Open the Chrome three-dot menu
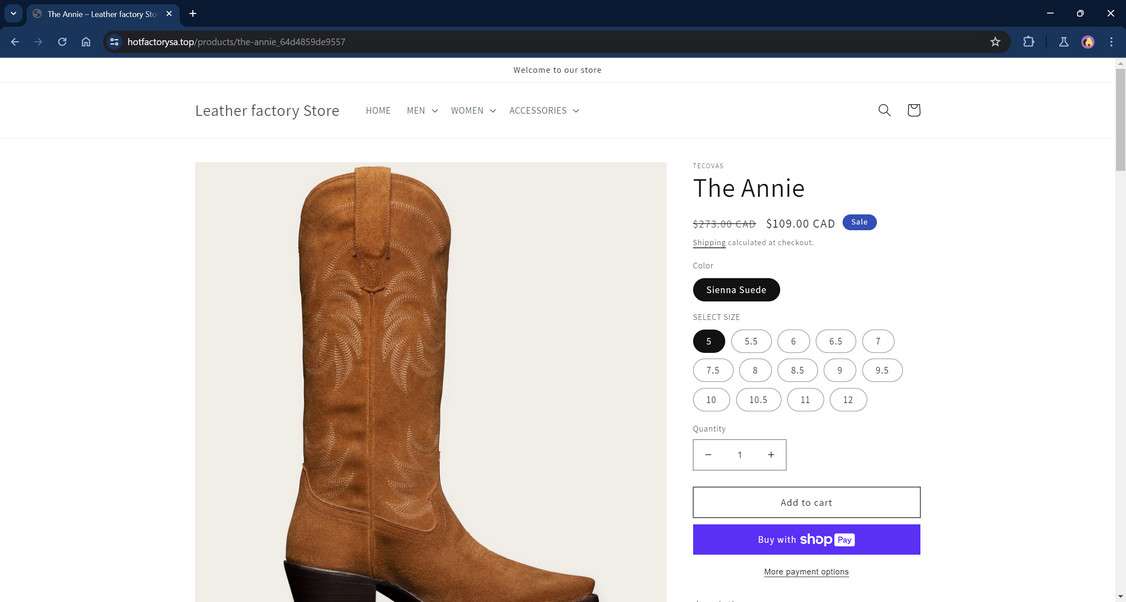This screenshot has height=602, width=1126. [x=1111, y=42]
